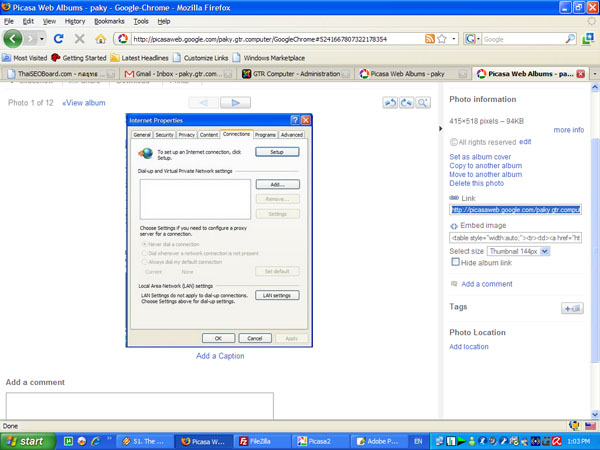Screen dimensions: 600x450
Task: Click the Internet Properties photo thumbnail
Action: coord(219,230)
